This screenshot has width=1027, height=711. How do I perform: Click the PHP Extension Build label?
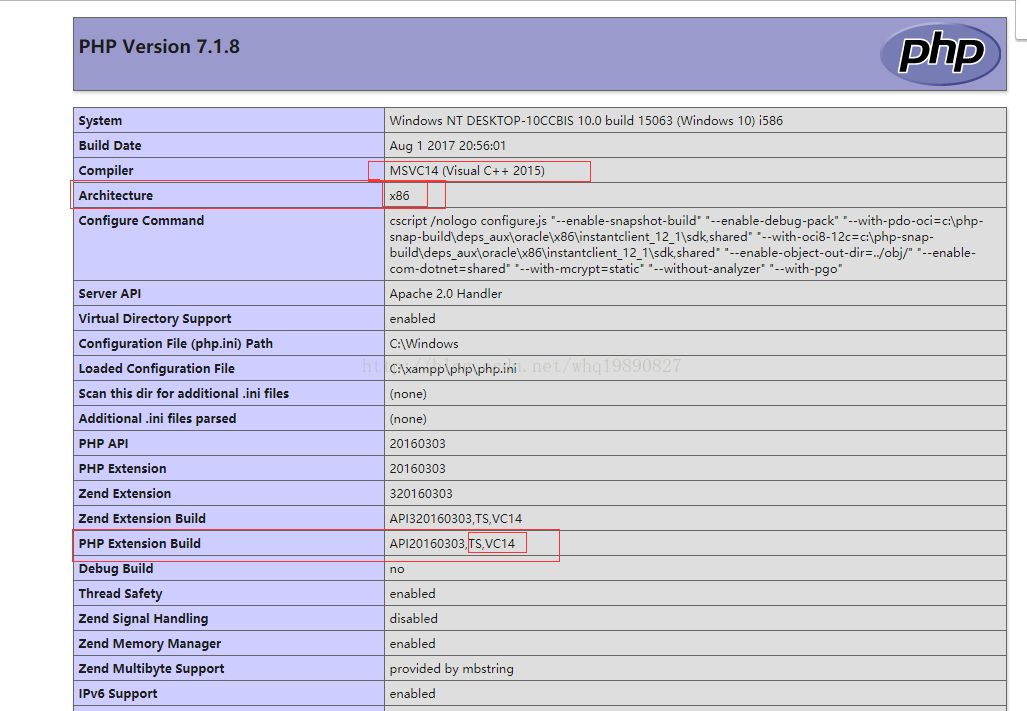140,544
